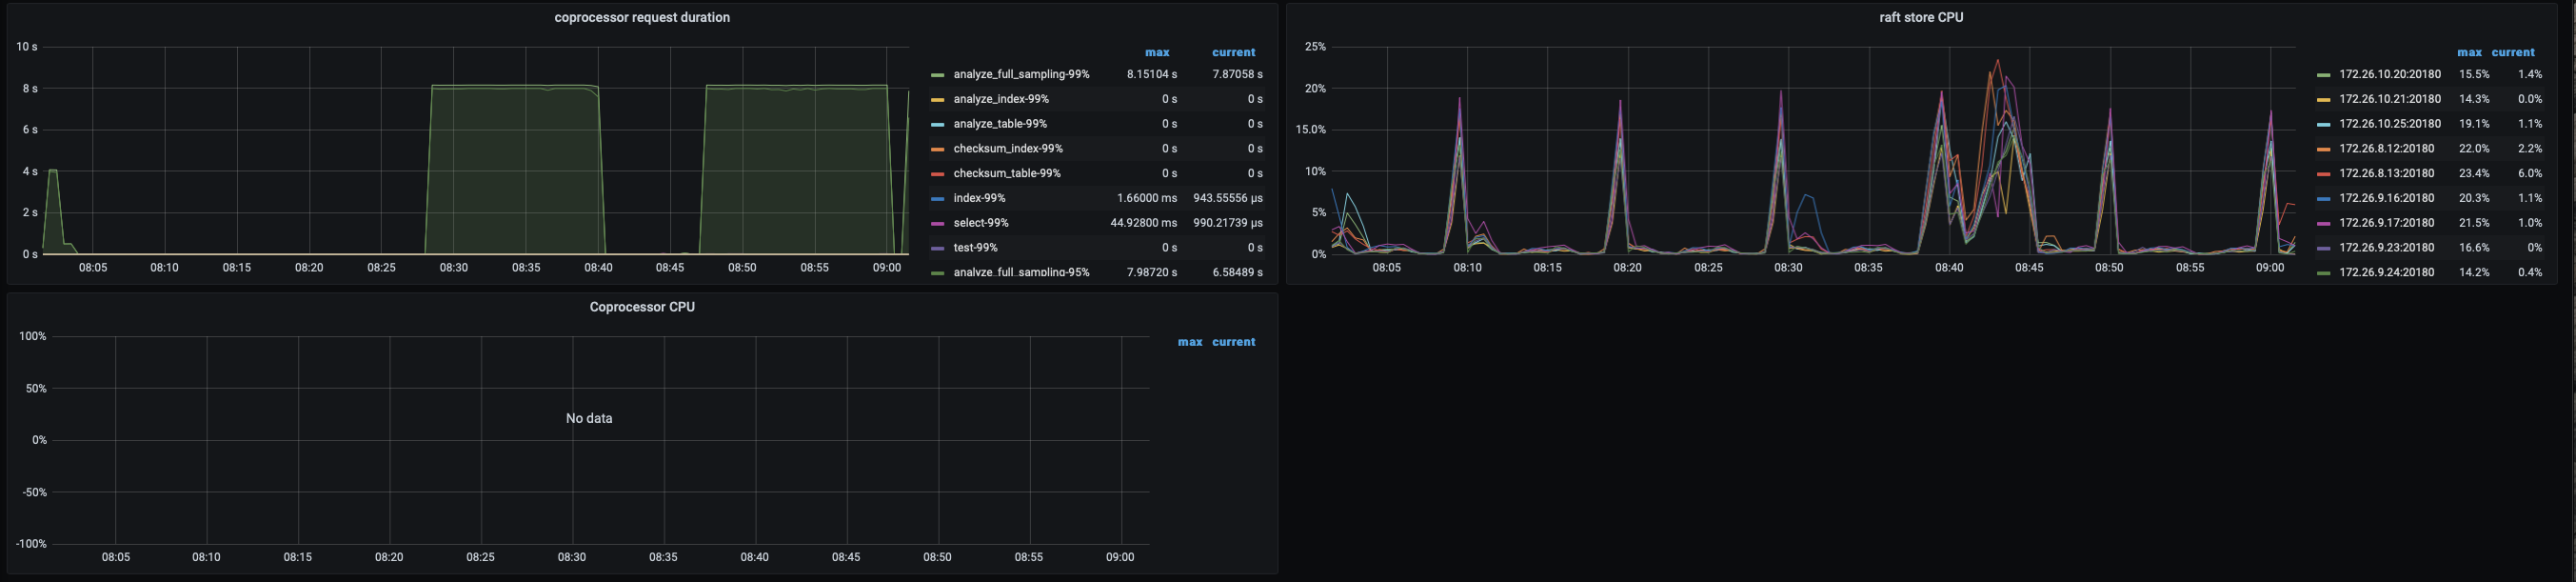This screenshot has width=2576, height=582.
Task: Click the No data area in Coprocessor CPU
Action: click(589, 418)
